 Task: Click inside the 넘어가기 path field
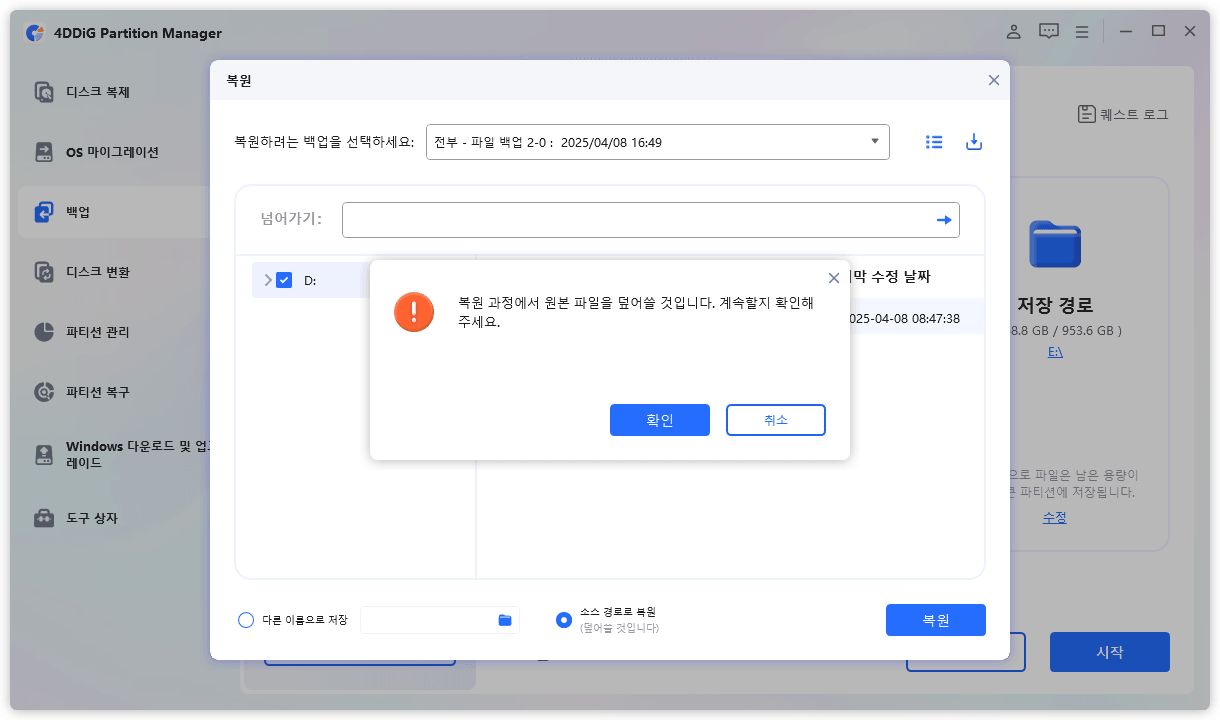[x=640, y=219]
